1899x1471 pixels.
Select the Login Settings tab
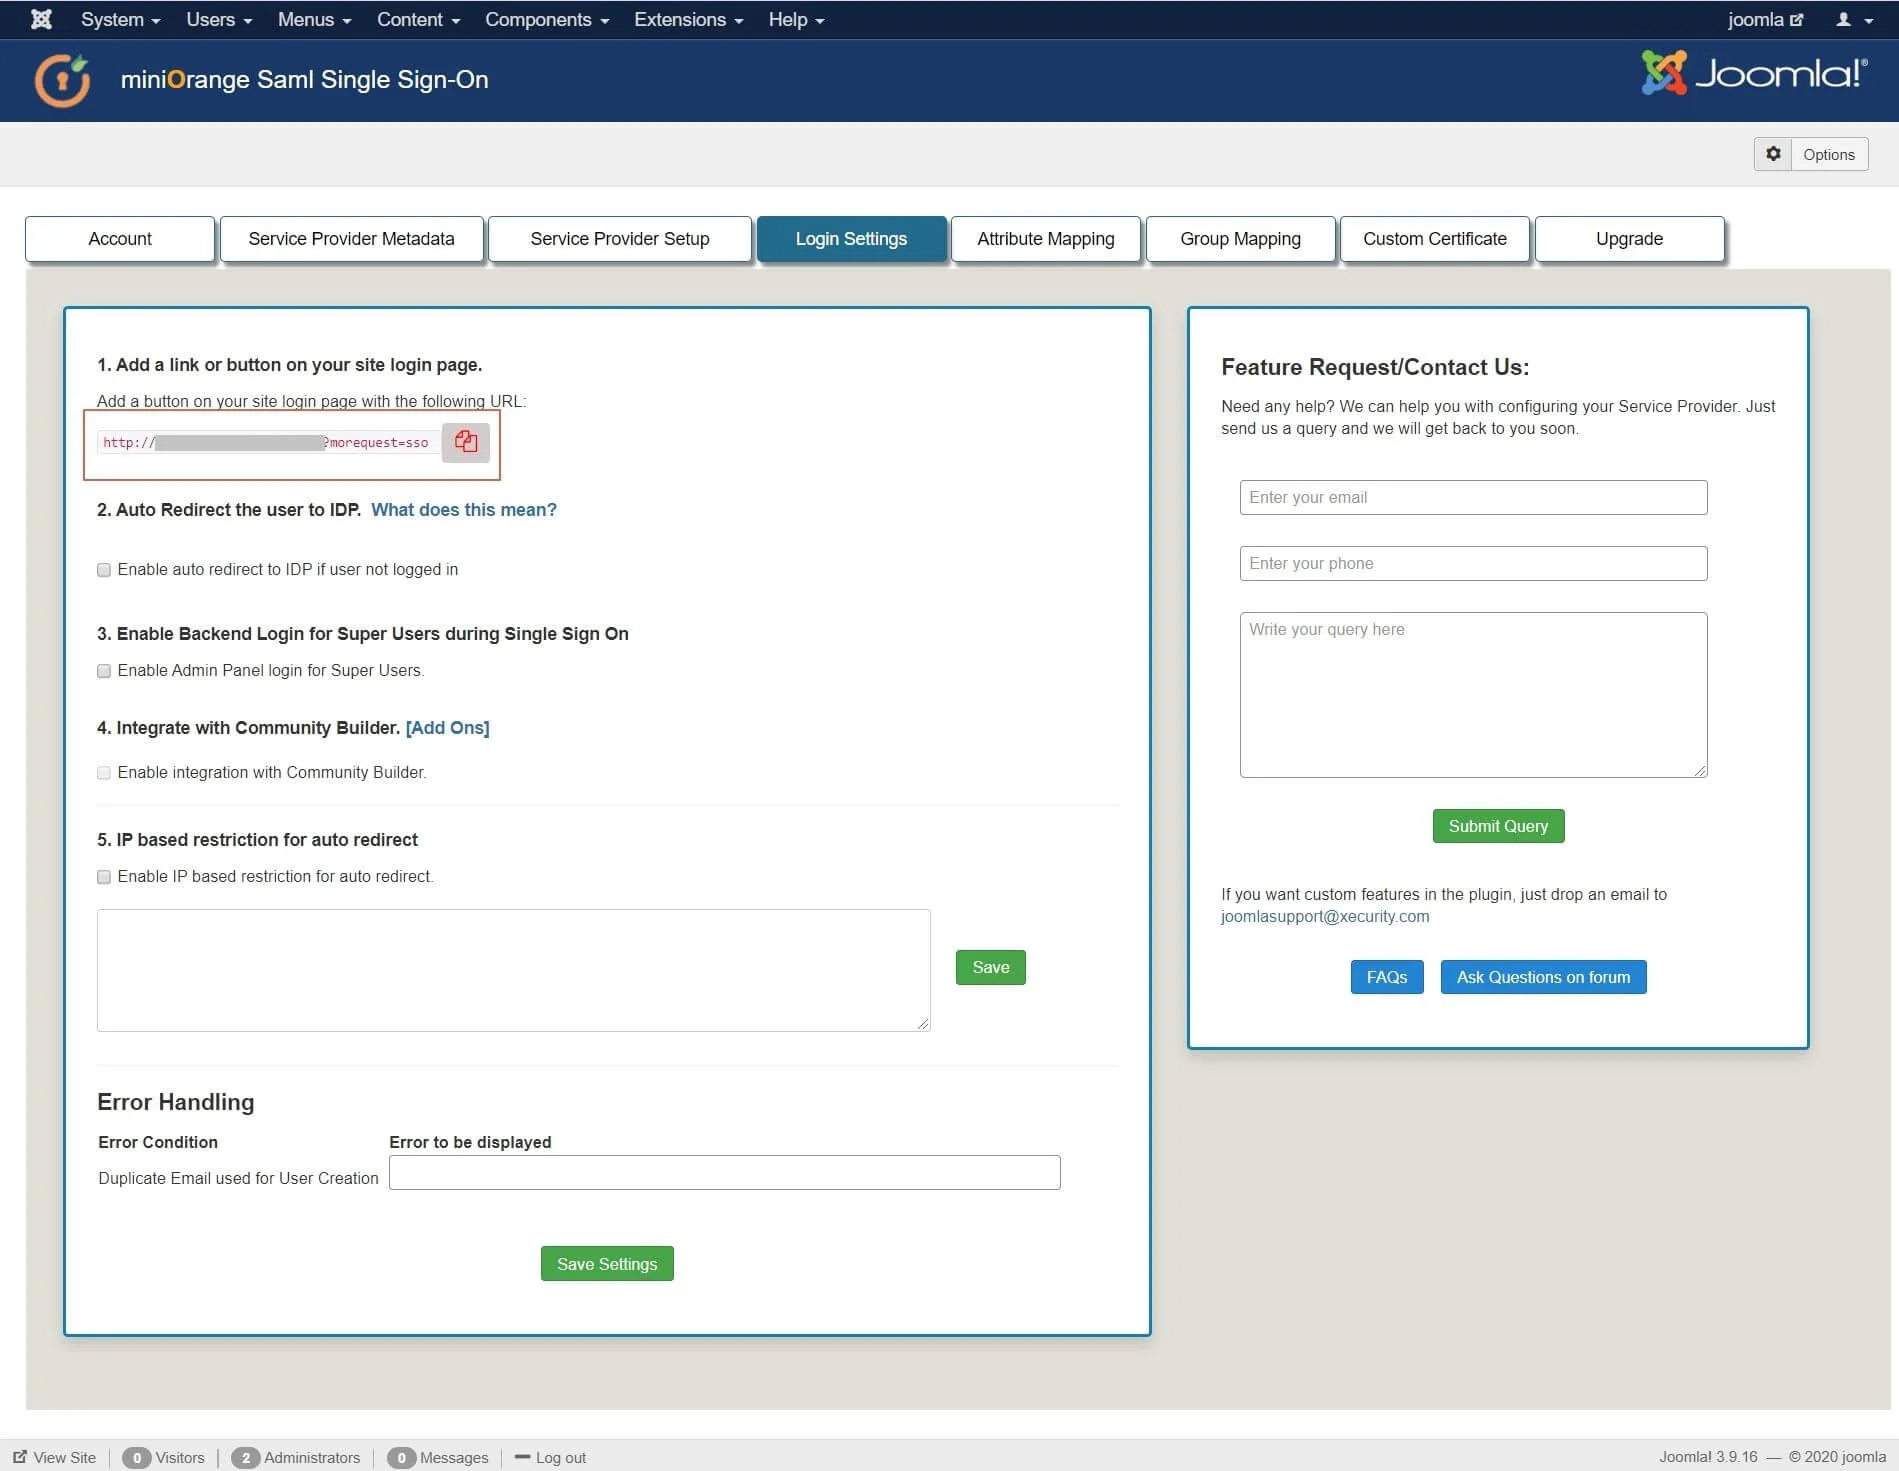pyautogui.click(x=851, y=239)
